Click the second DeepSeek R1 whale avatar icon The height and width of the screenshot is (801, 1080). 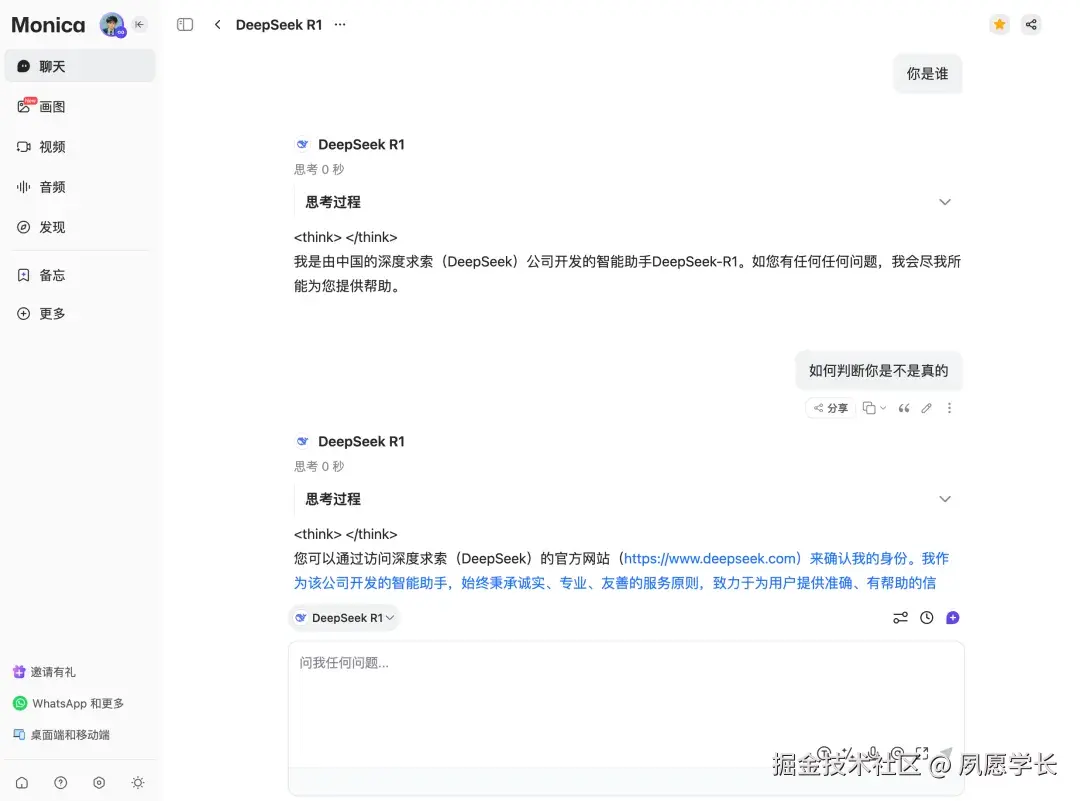click(302, 441)
